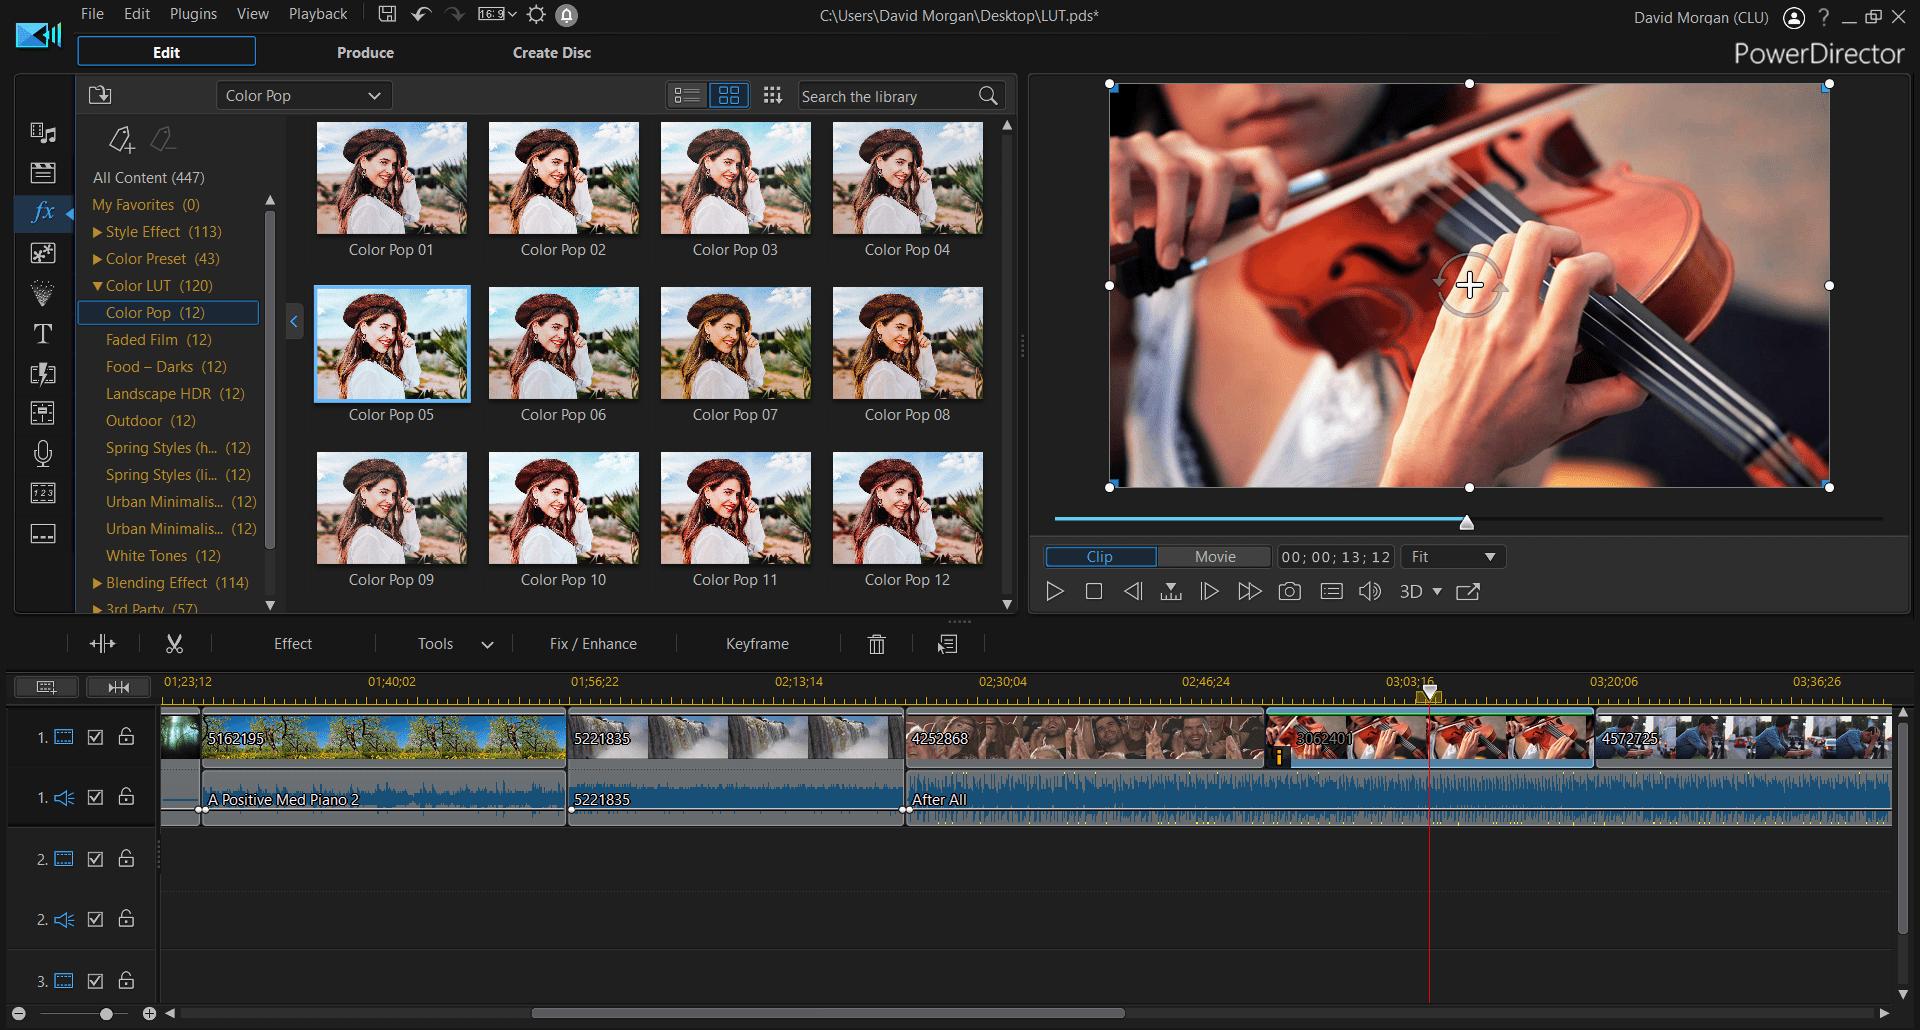Image resolution: width=1920 pixels, height=1030 pixels.
Task: Click the Effect button
Action: (x=293, y=644)
